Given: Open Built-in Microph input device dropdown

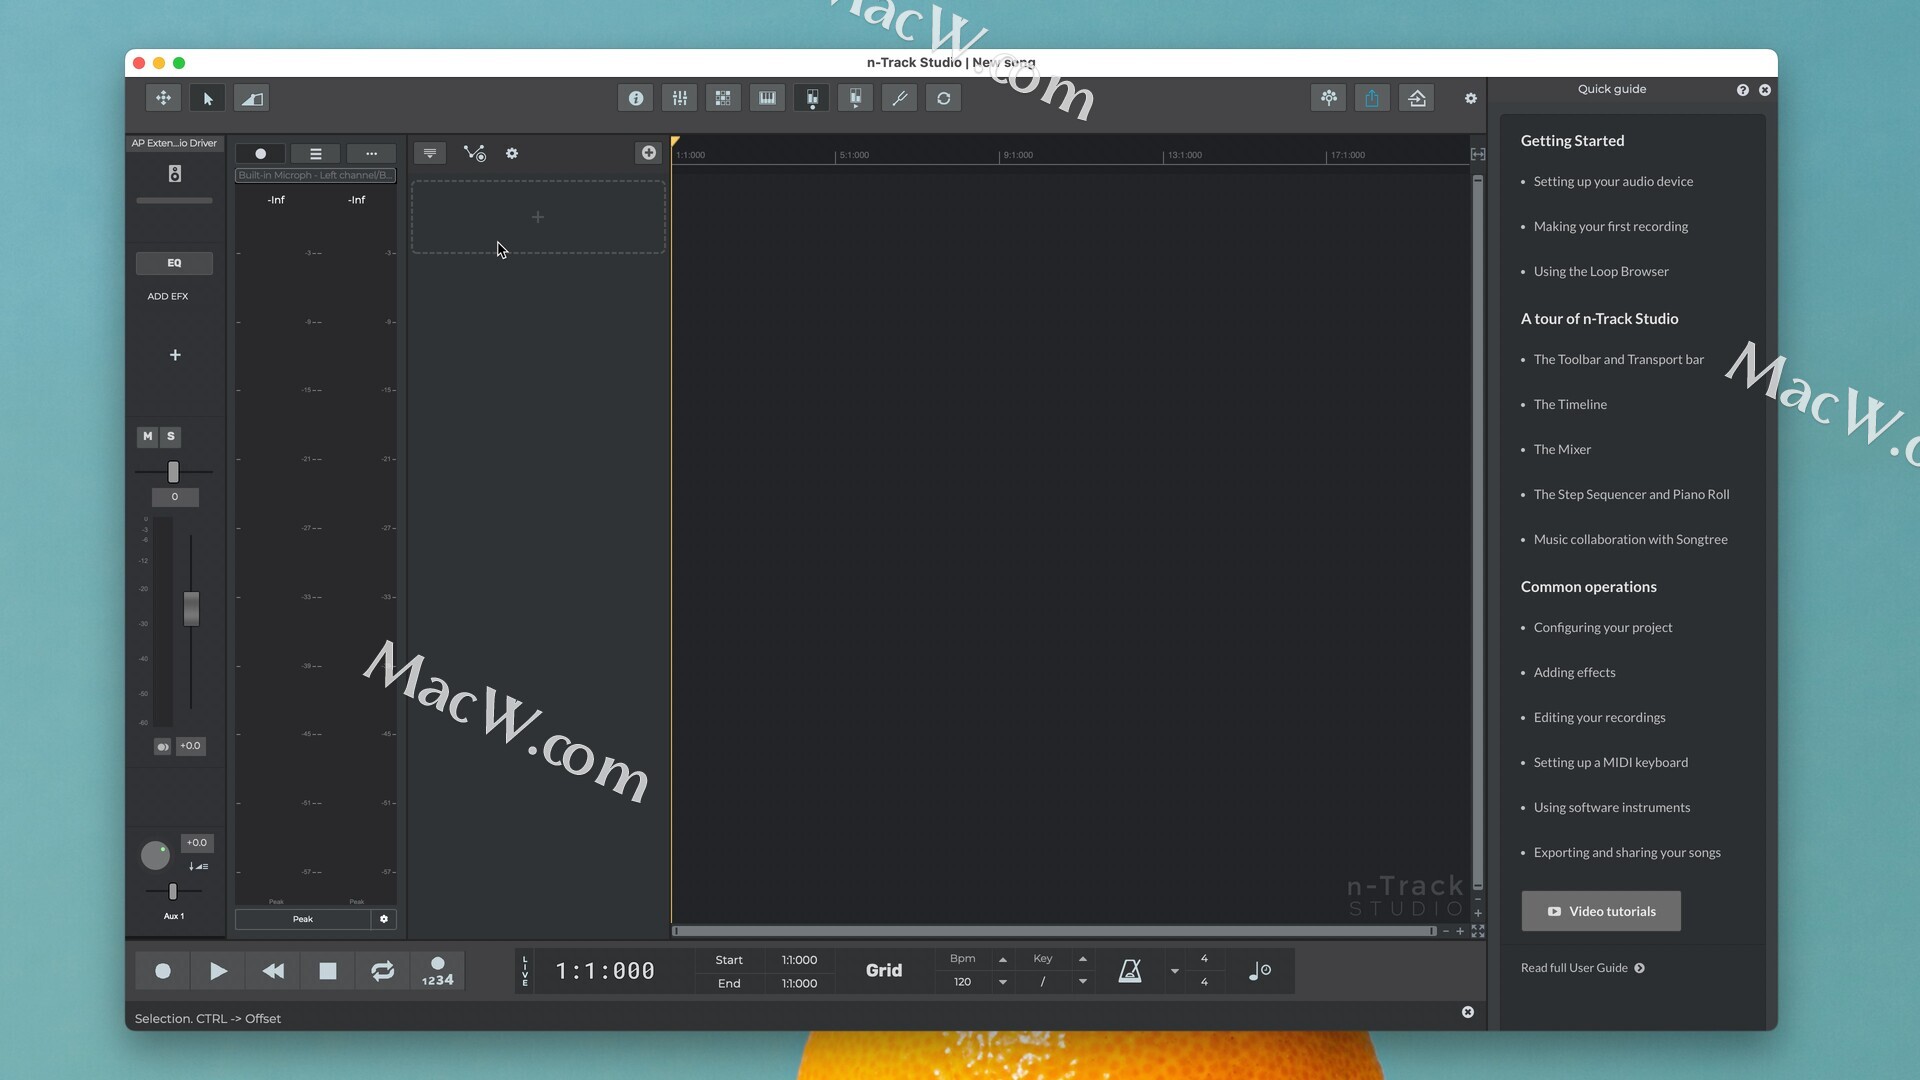Looking at the screenshot, I should tap(316, 175).
